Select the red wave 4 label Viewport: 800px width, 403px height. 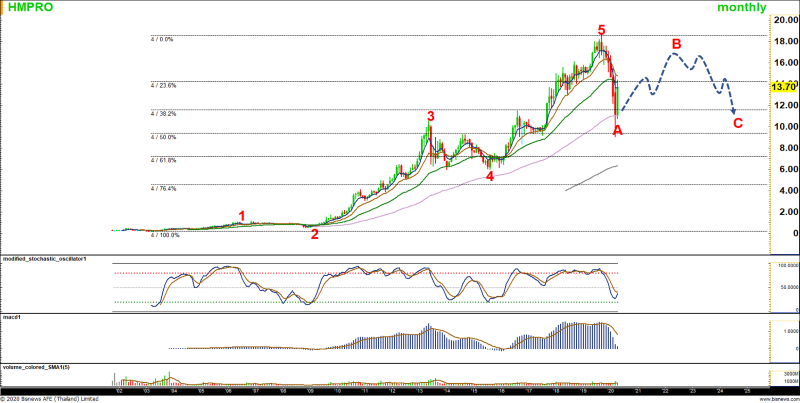[490, 176]
